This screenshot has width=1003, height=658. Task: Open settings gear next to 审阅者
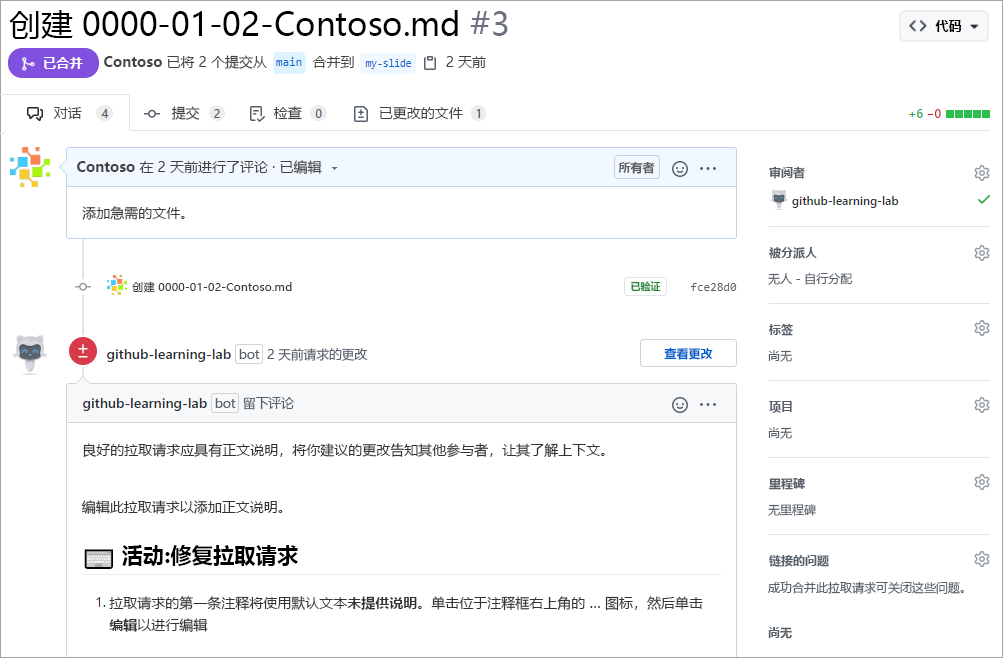(x=981, y=172)
